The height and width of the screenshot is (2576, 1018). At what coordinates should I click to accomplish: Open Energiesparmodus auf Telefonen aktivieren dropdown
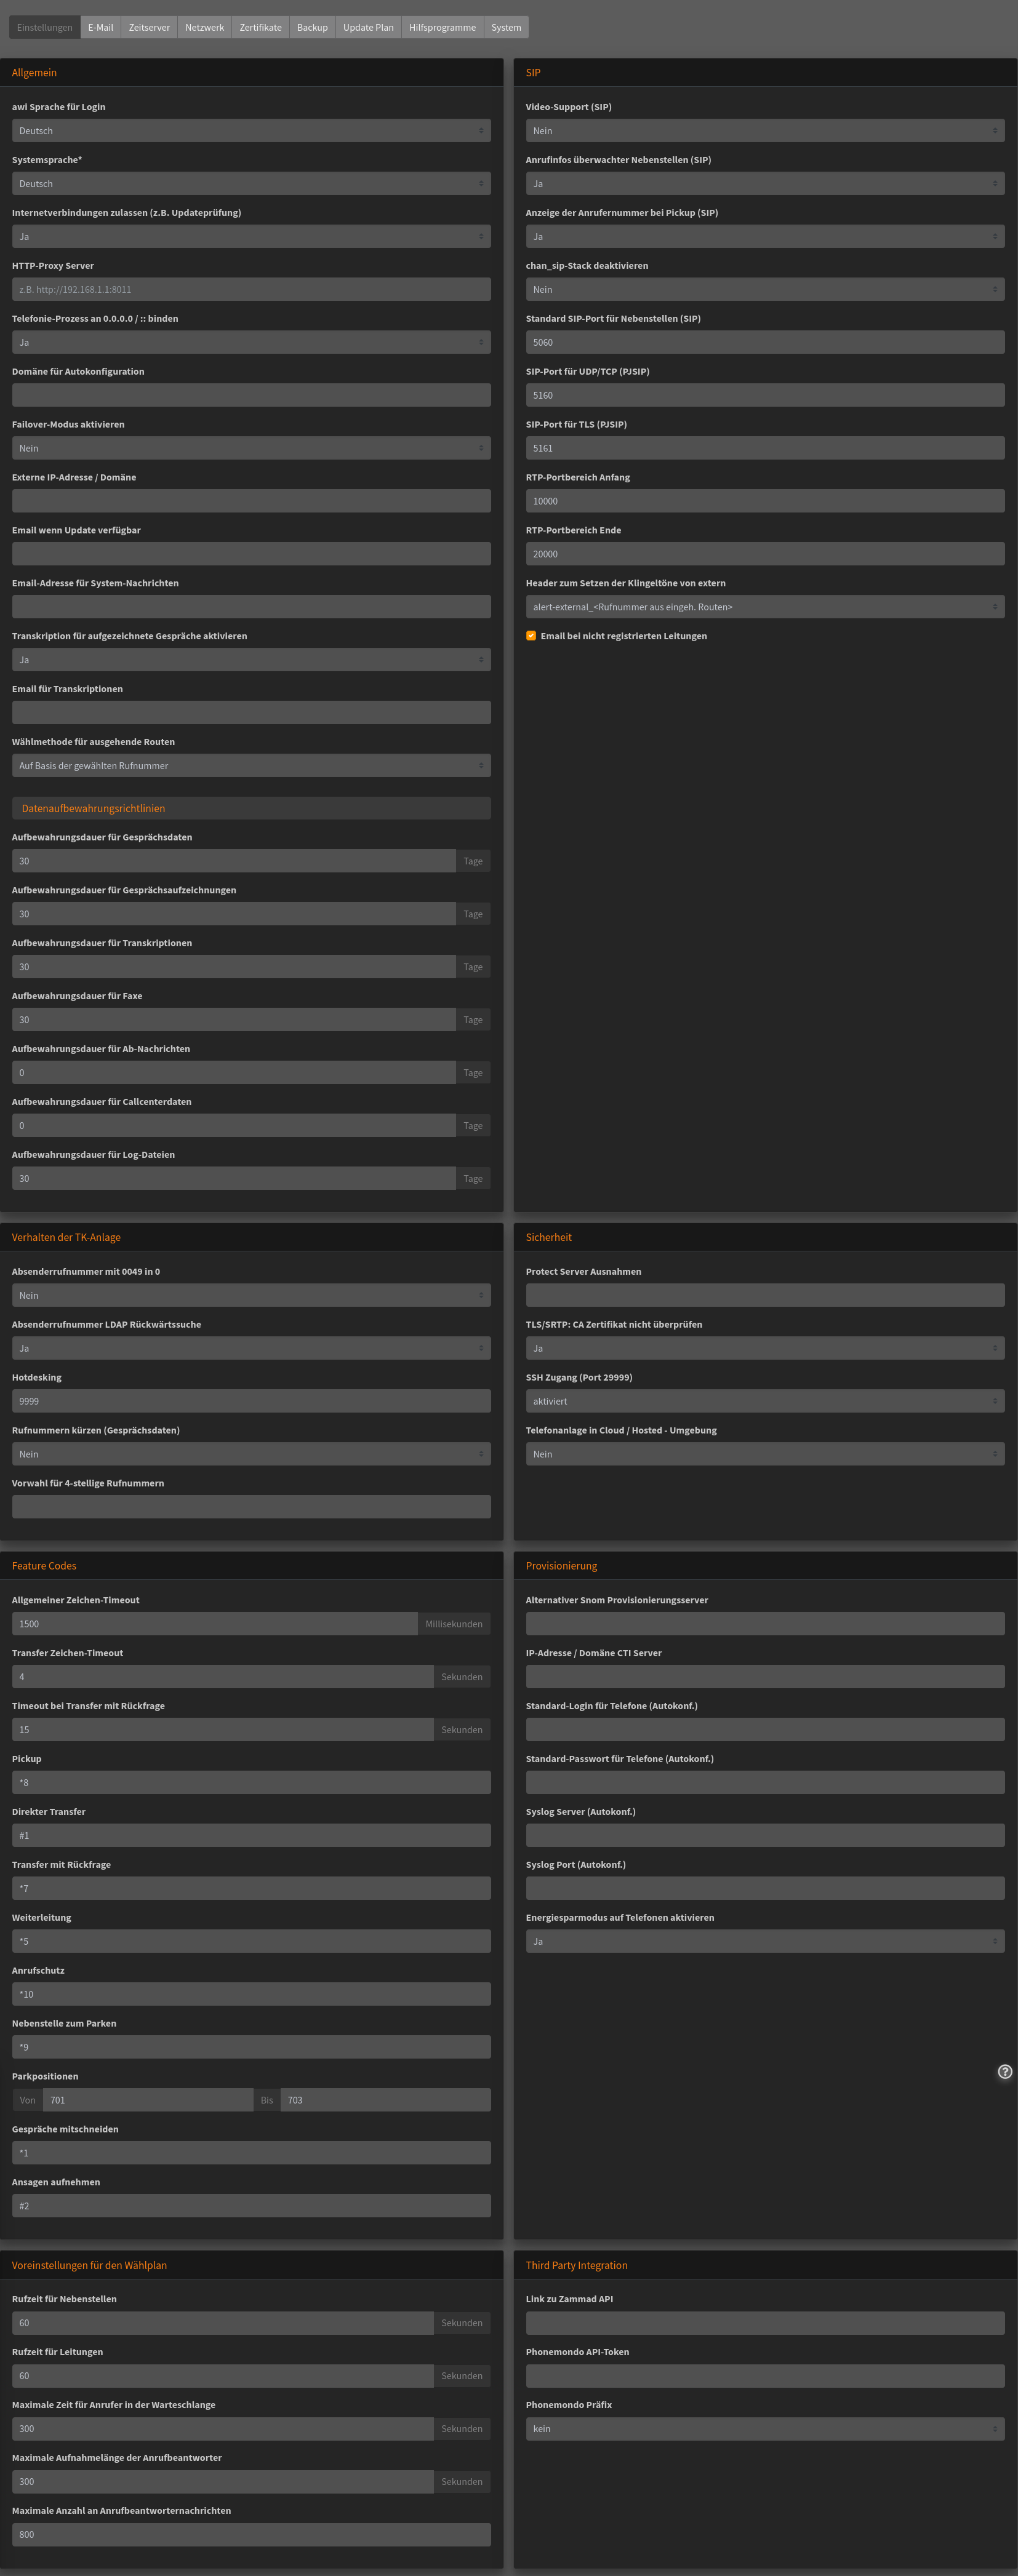[x=765, y=1941]
